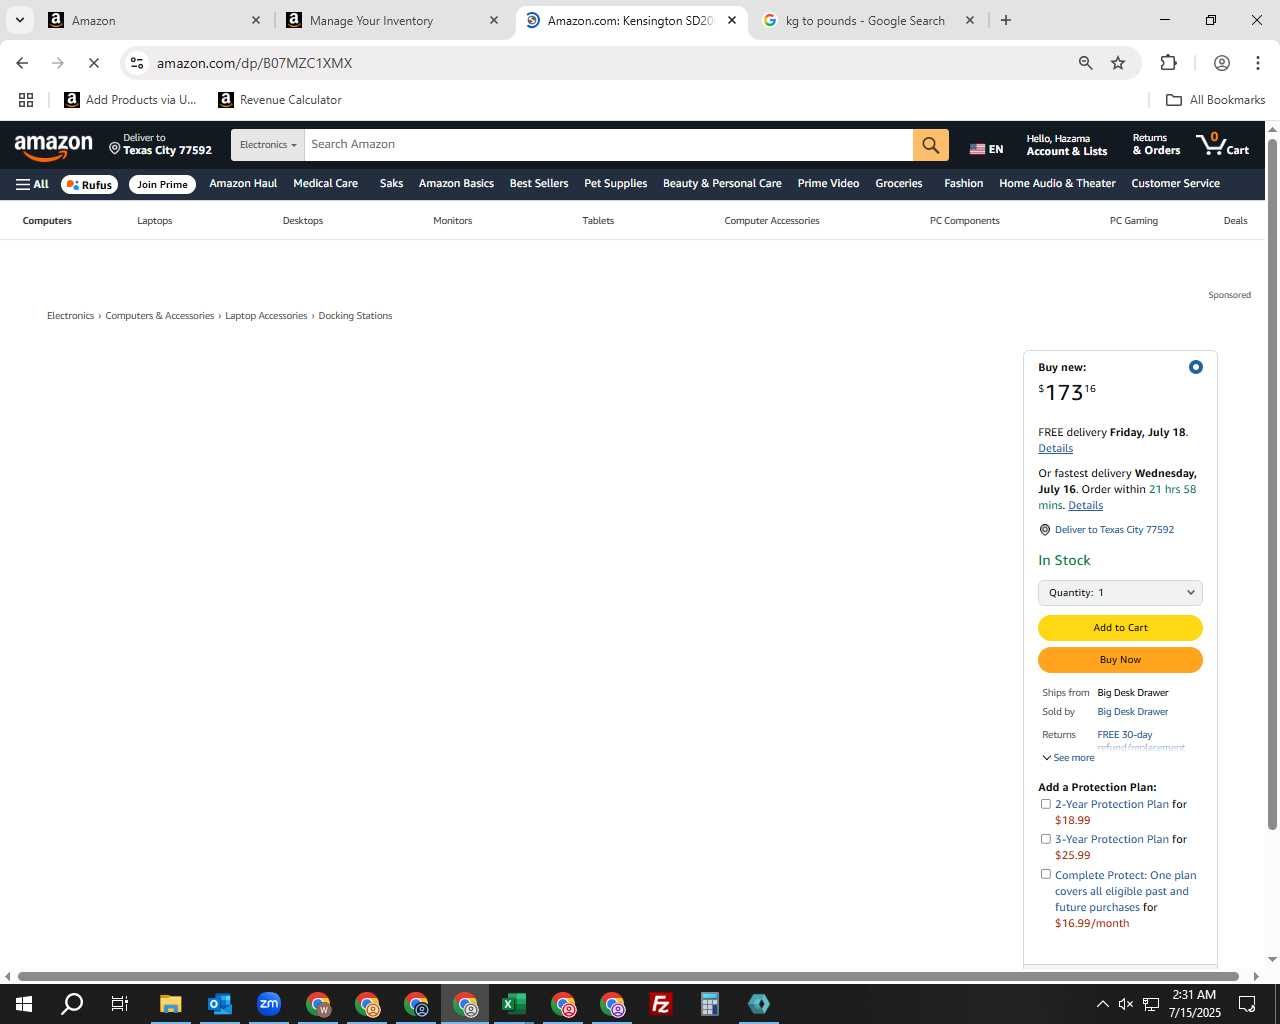Click the Join Prime button

pyautogui.click(x=162, y=184)
